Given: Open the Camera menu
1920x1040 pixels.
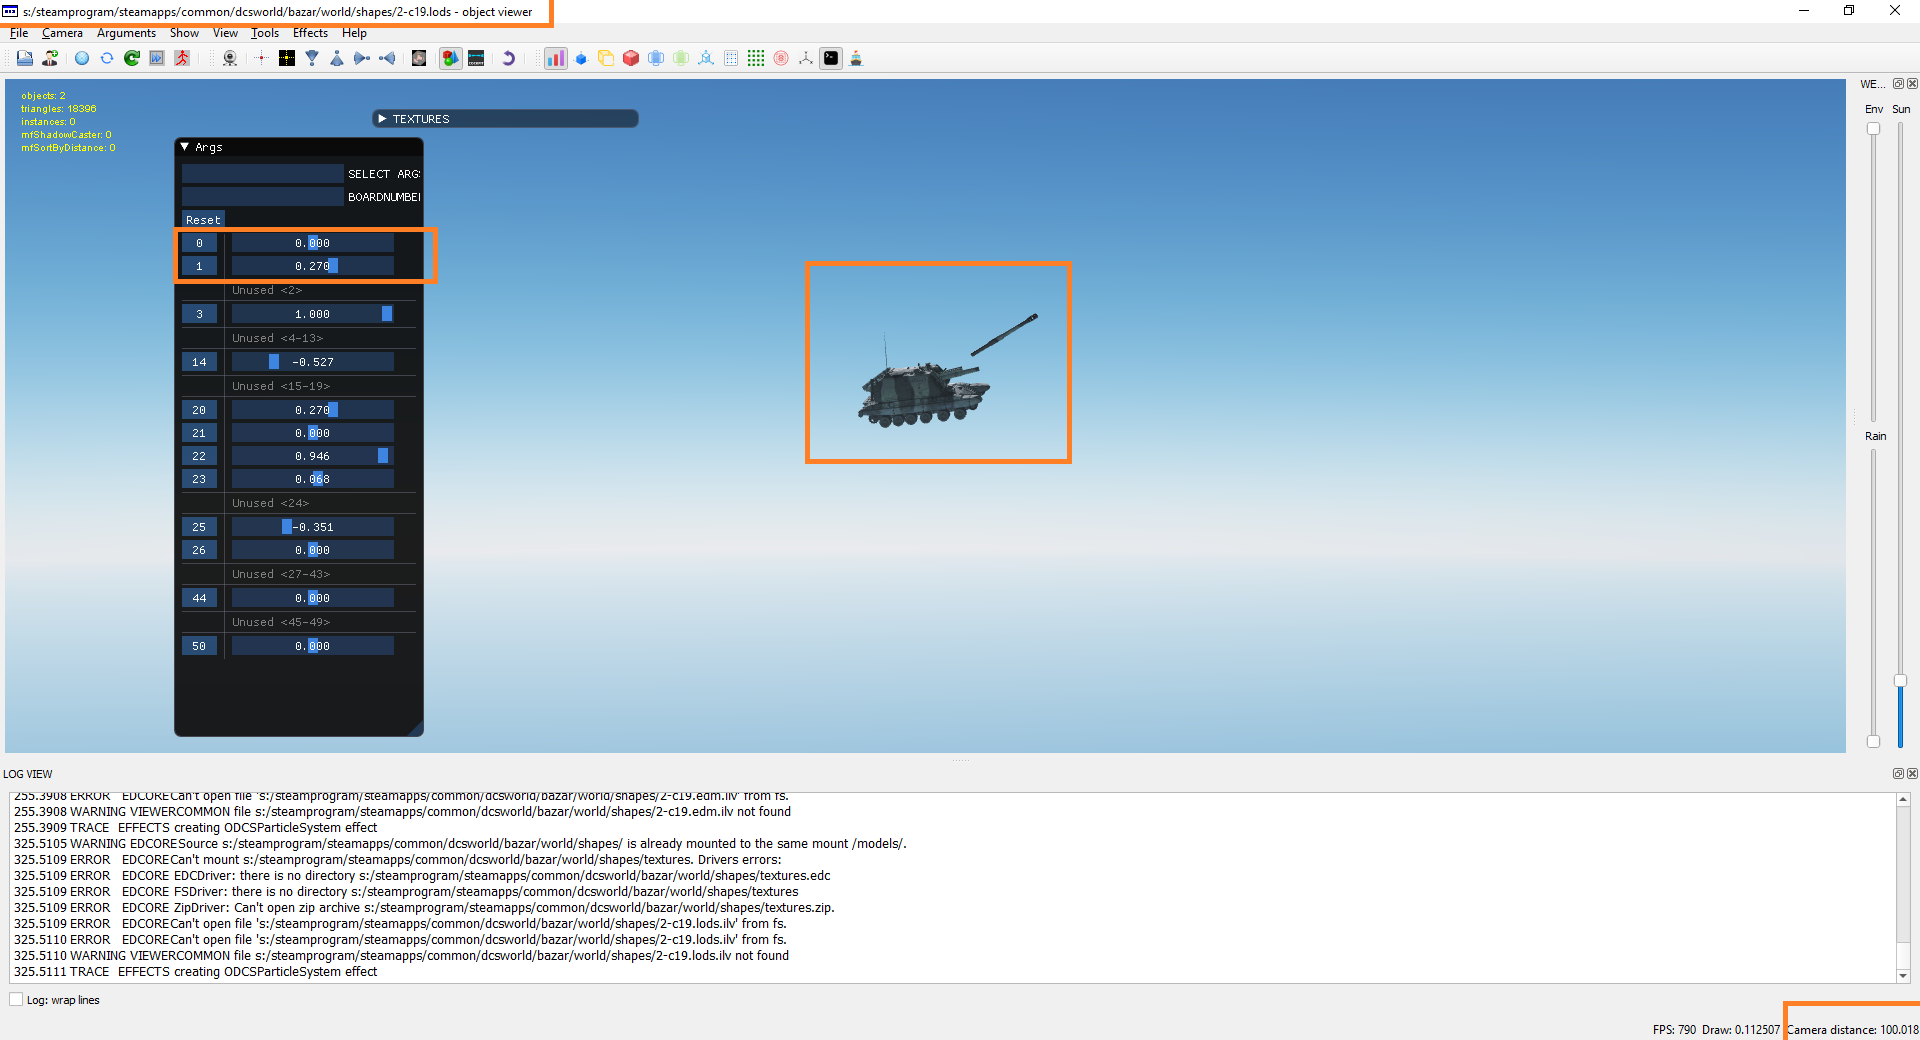Looking at the screenshot, I should [62, 33].
